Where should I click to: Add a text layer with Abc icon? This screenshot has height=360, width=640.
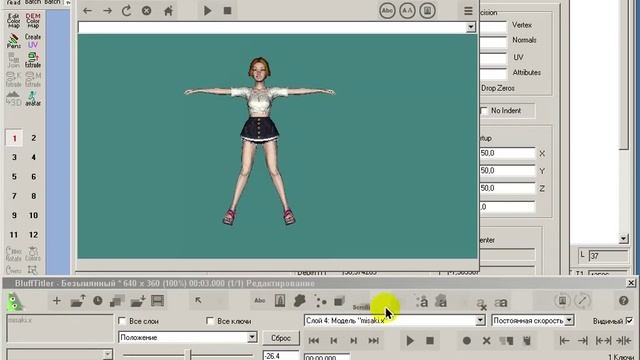click(x=260, y=301)
